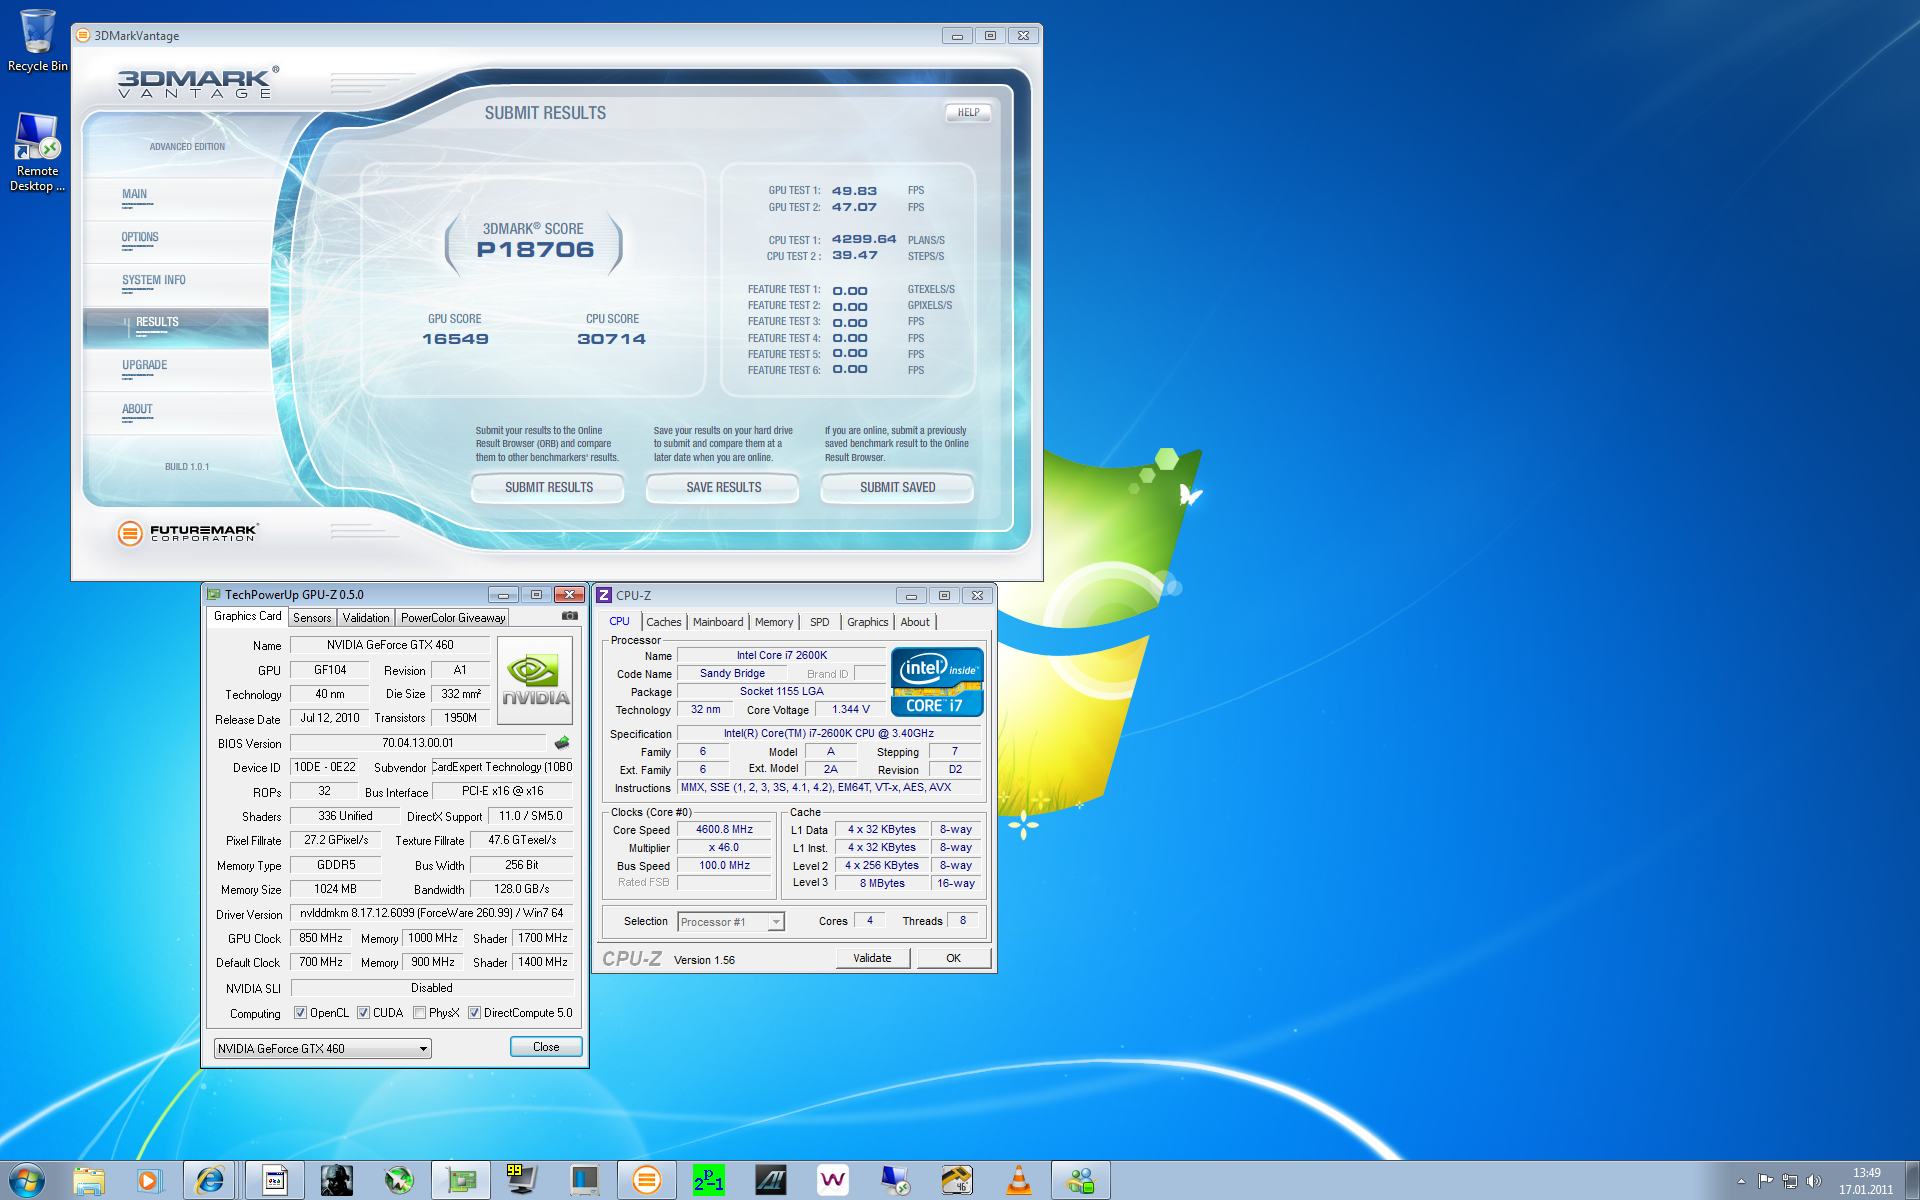Screen dimensions: 1920x1200
Task: Switch to the Sensors tab in GPU-Z
Action: [312, 618]
